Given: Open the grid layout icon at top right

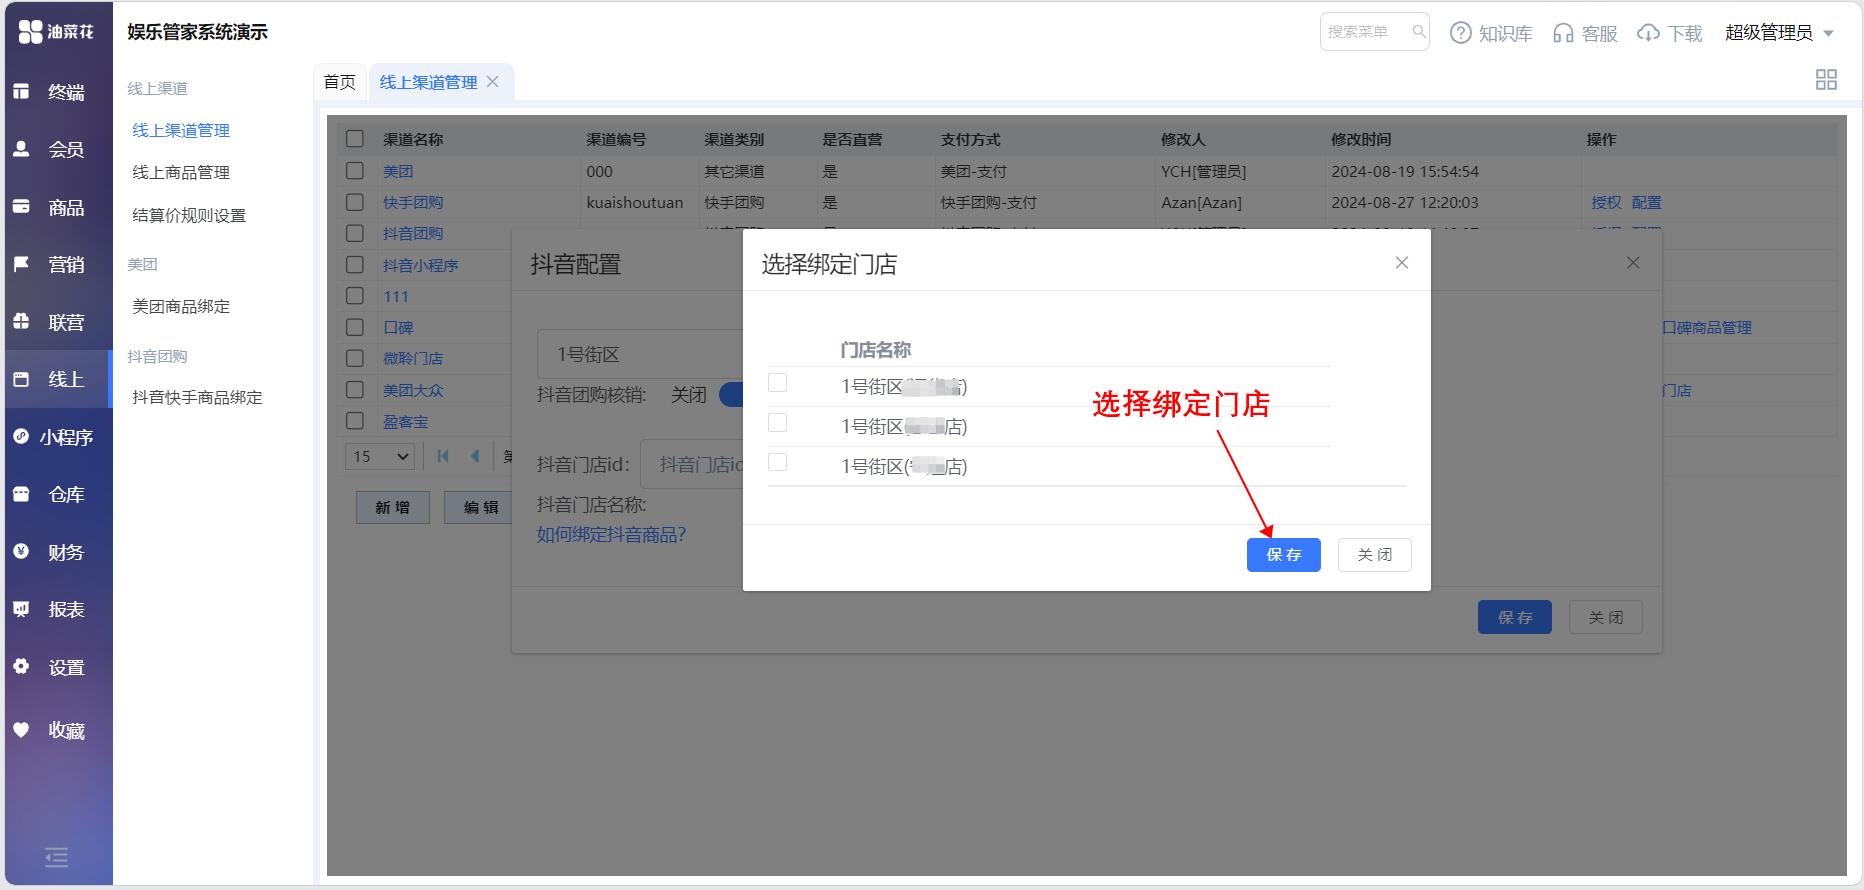Looking at the screenshot, I should [x=1826, y=80].
